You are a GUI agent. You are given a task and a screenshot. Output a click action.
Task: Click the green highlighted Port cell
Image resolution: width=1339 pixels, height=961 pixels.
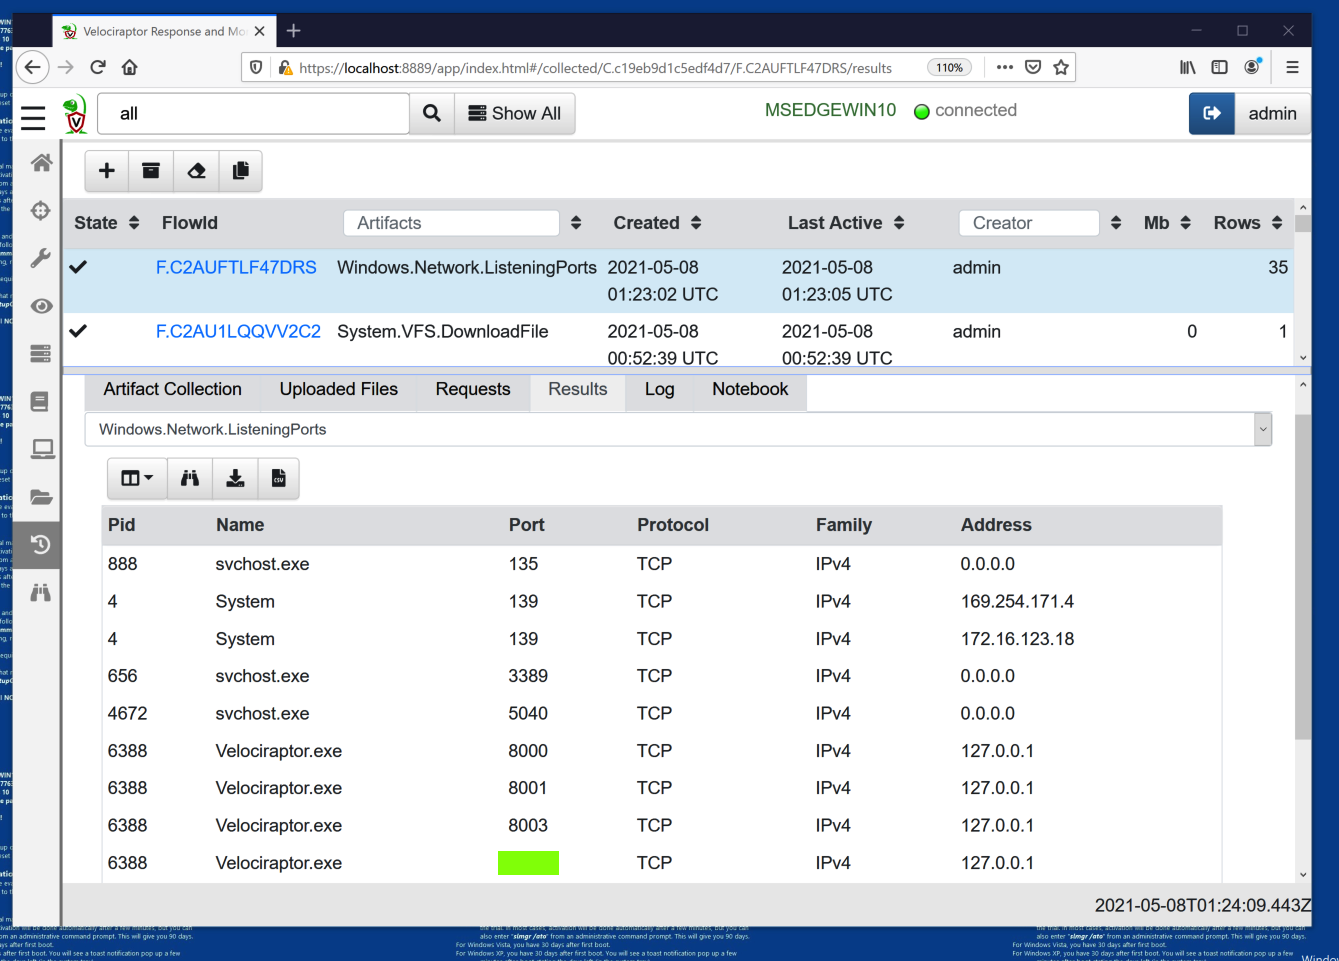(x=528, y=863)
